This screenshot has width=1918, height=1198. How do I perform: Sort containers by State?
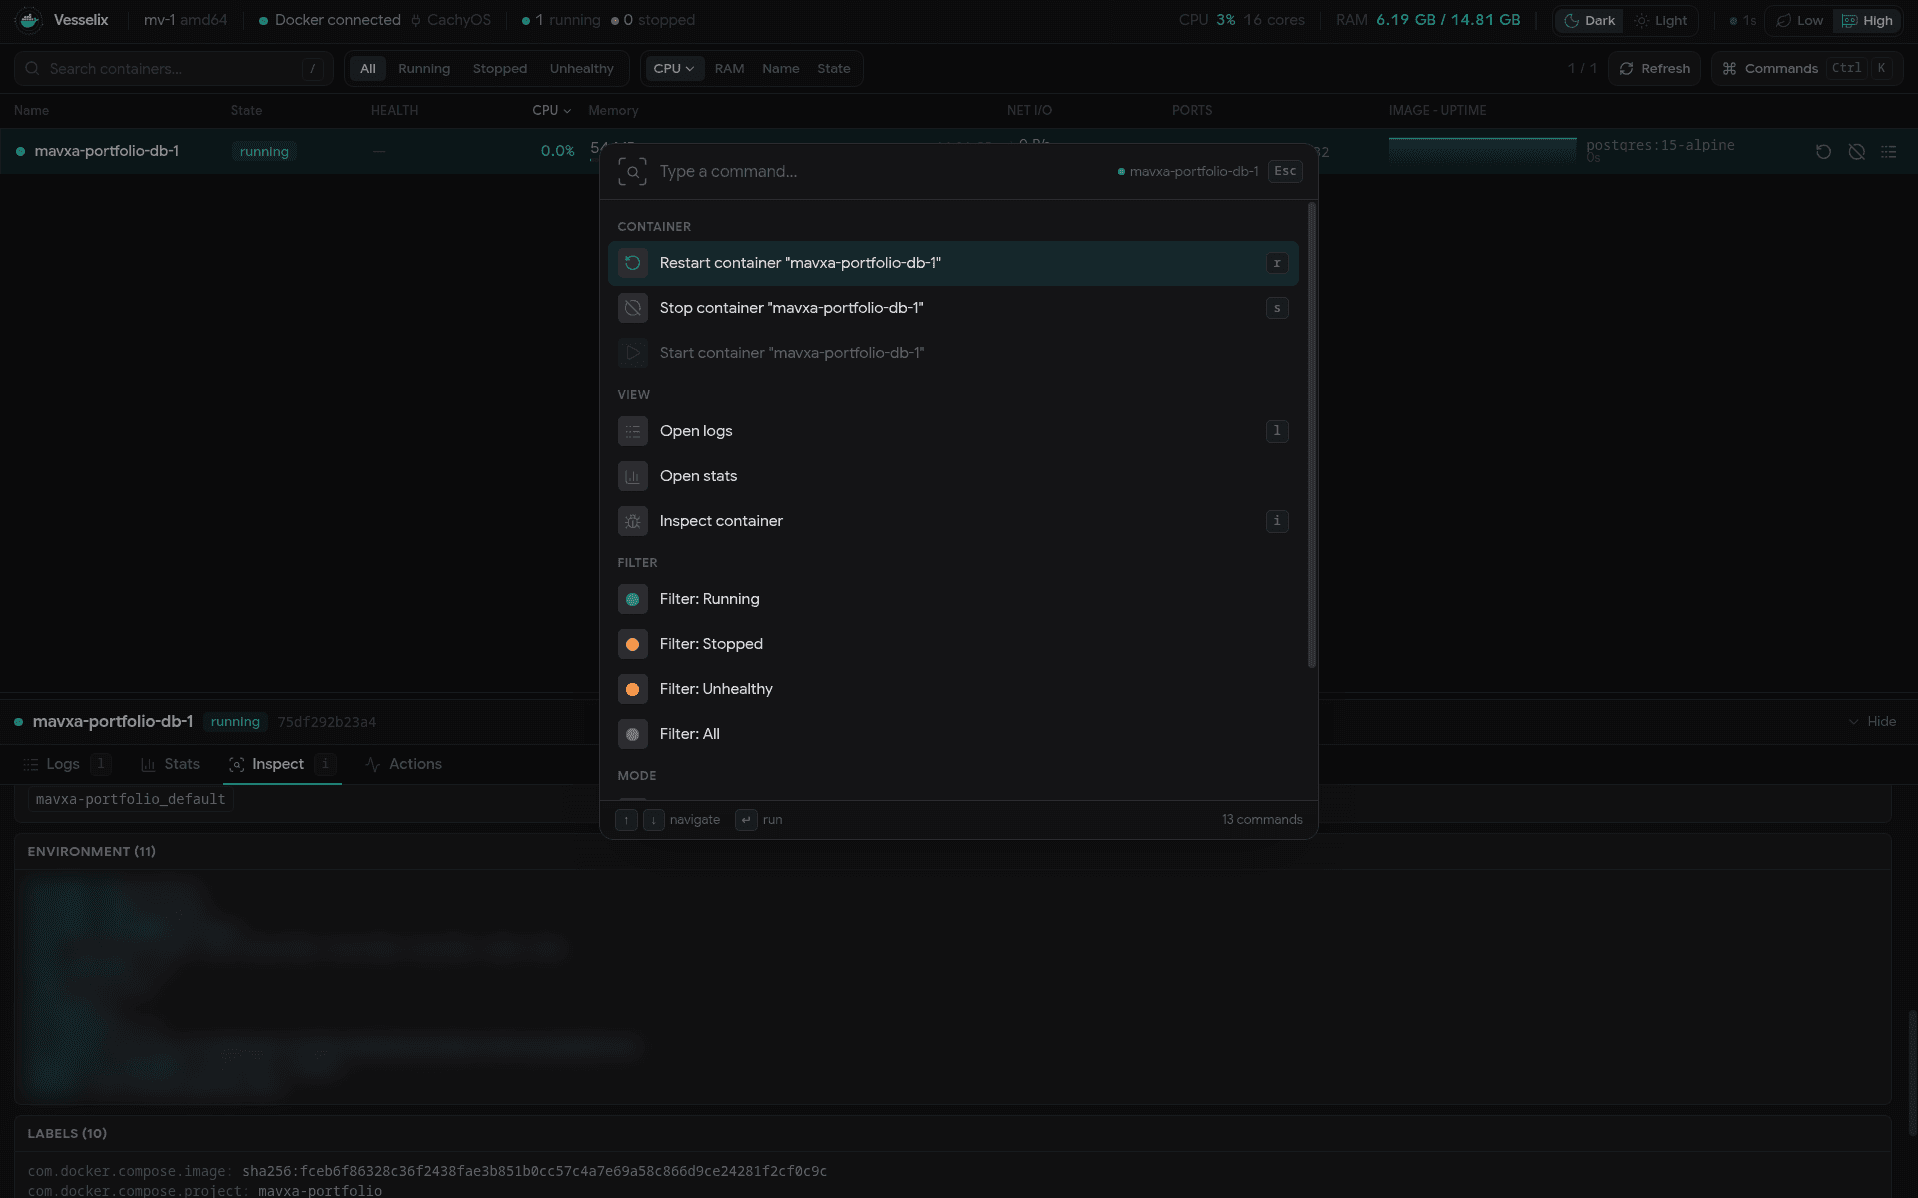(x=833, y=69)
